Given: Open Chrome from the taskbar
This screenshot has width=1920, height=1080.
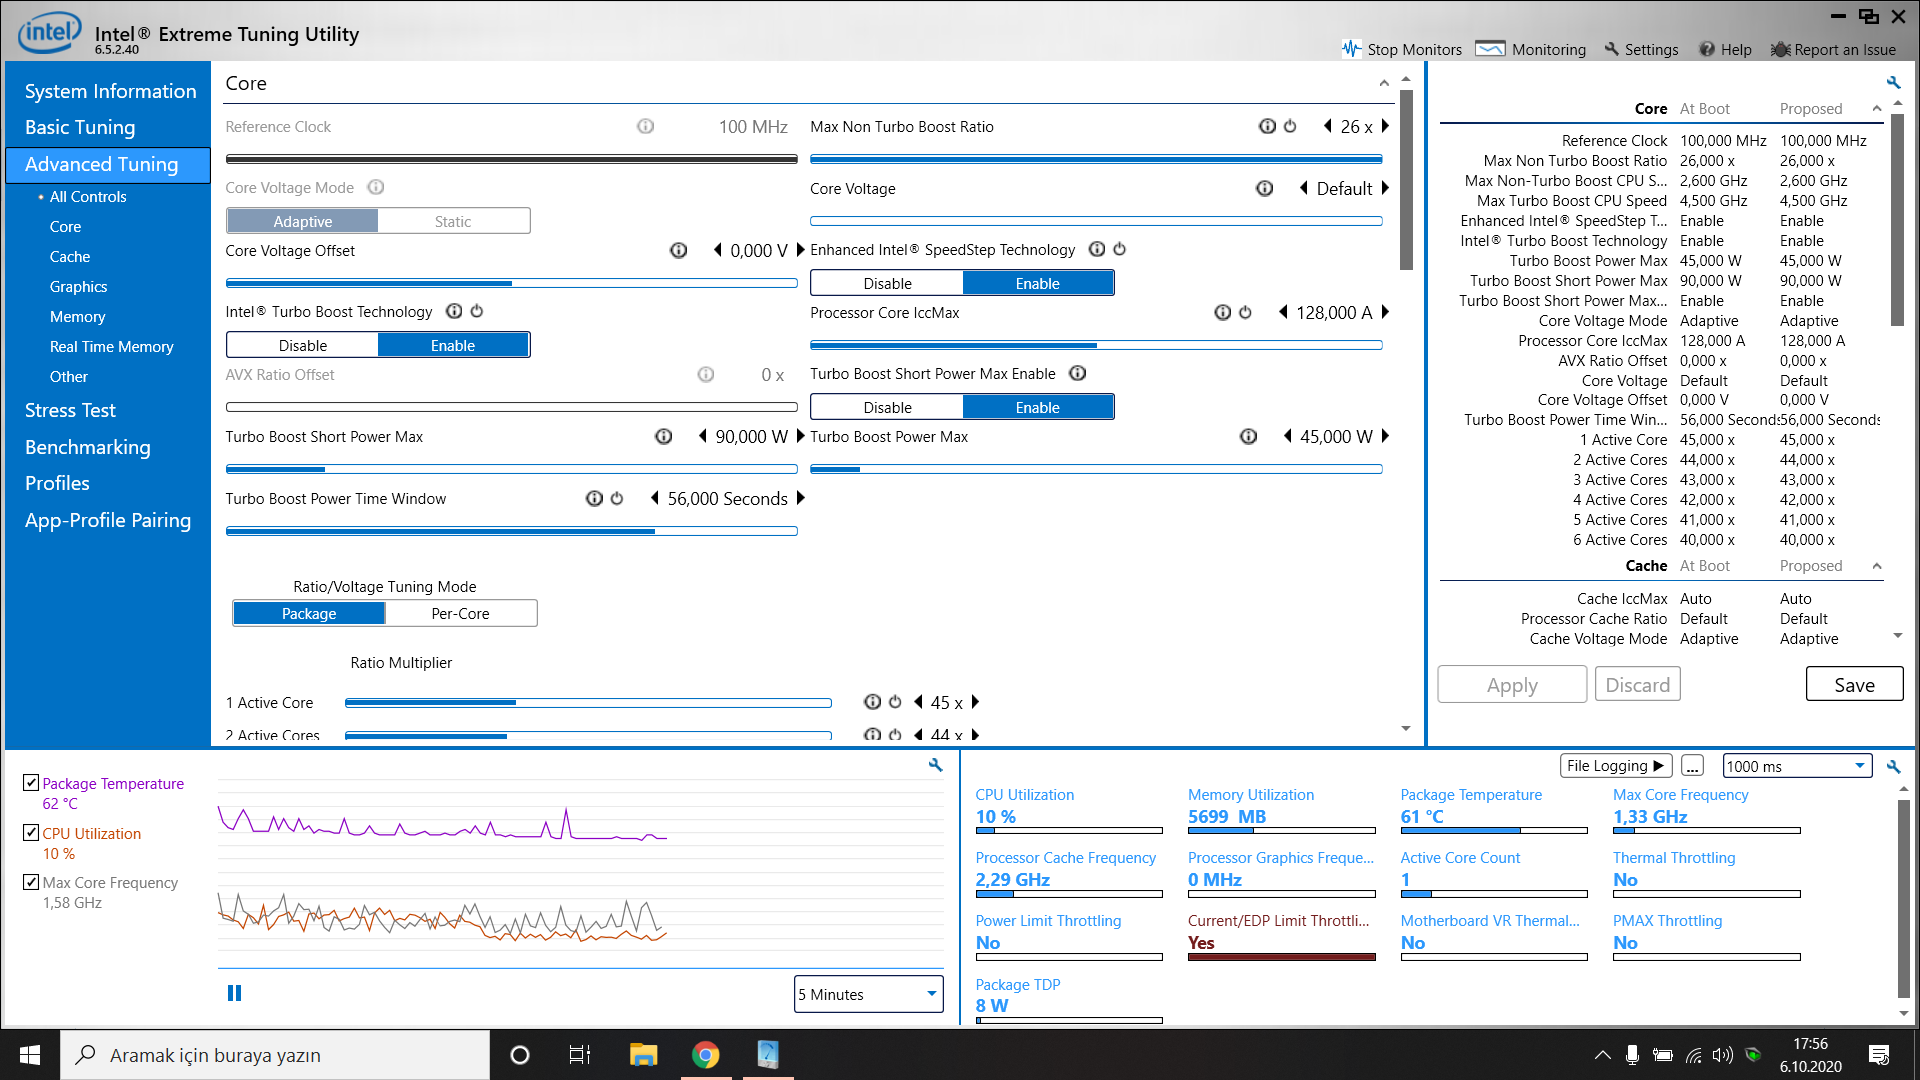Looking at the screenshot, I should 706,1055.
